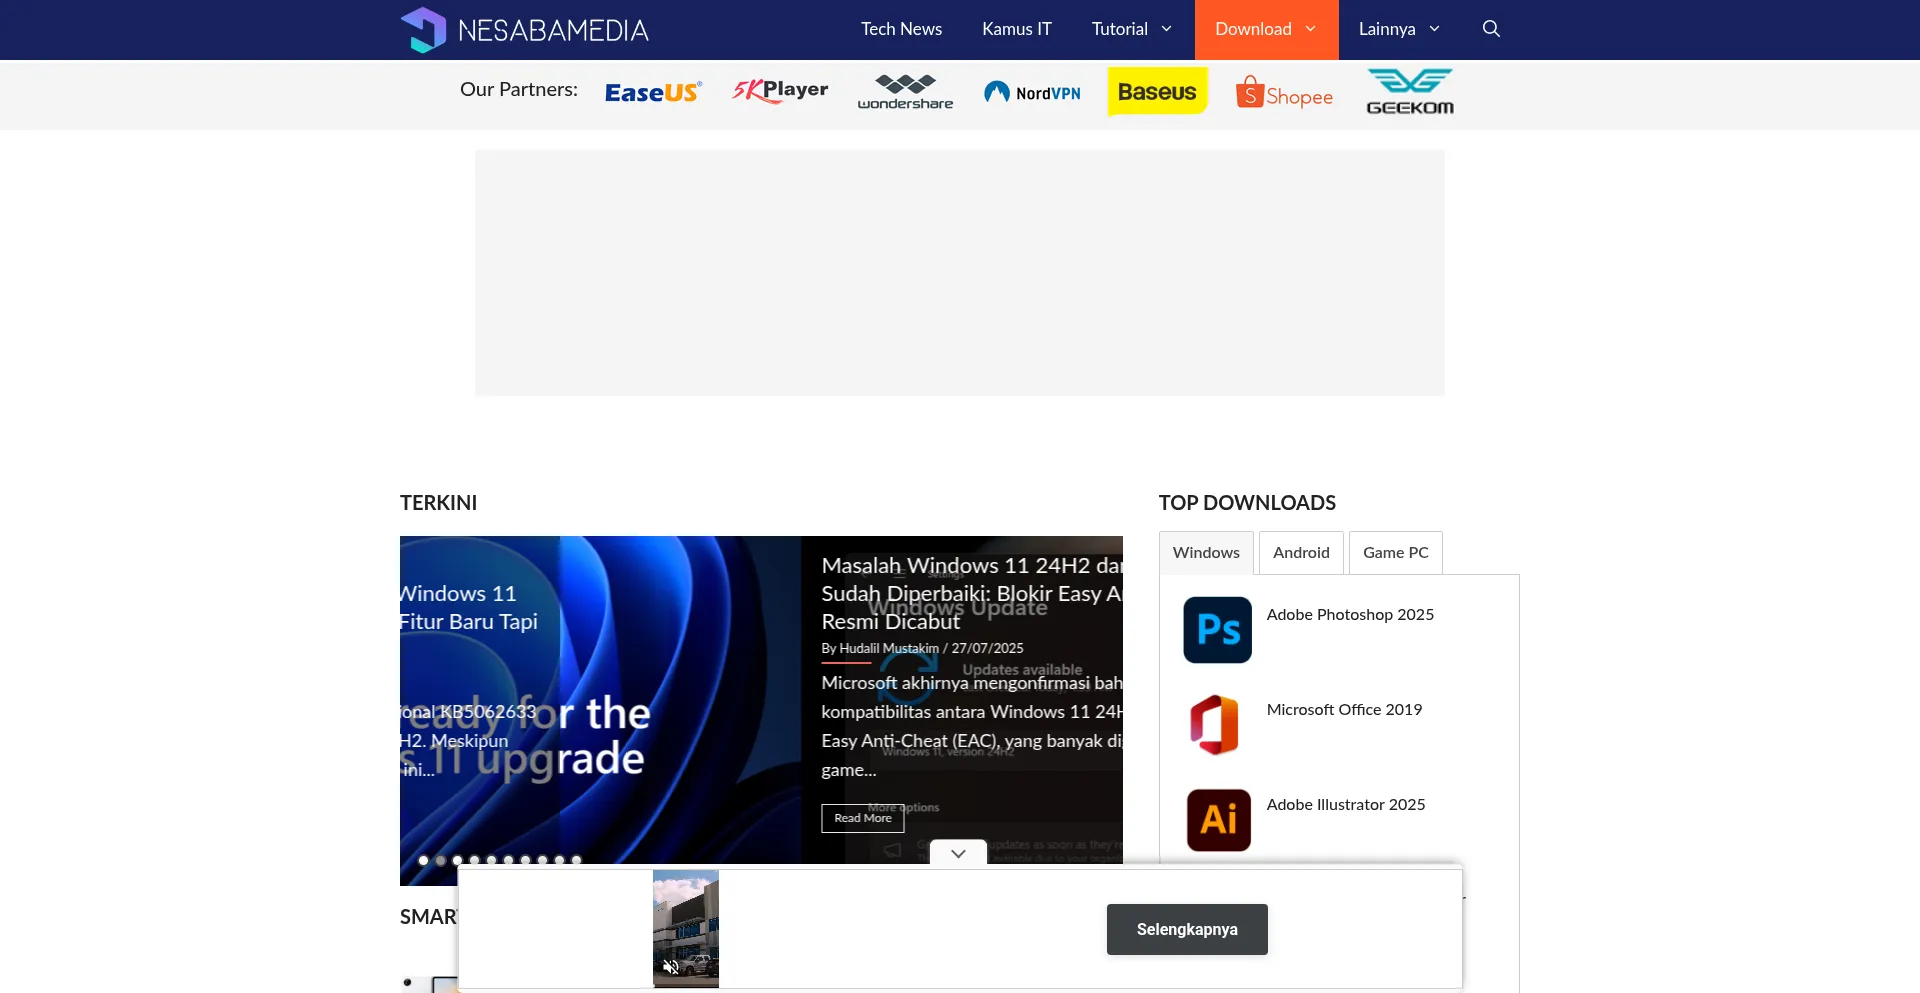Open Adobe Illustrator 2025 download link
1920x993 pixels.
pyautogui.click(x=1346, y=804)
